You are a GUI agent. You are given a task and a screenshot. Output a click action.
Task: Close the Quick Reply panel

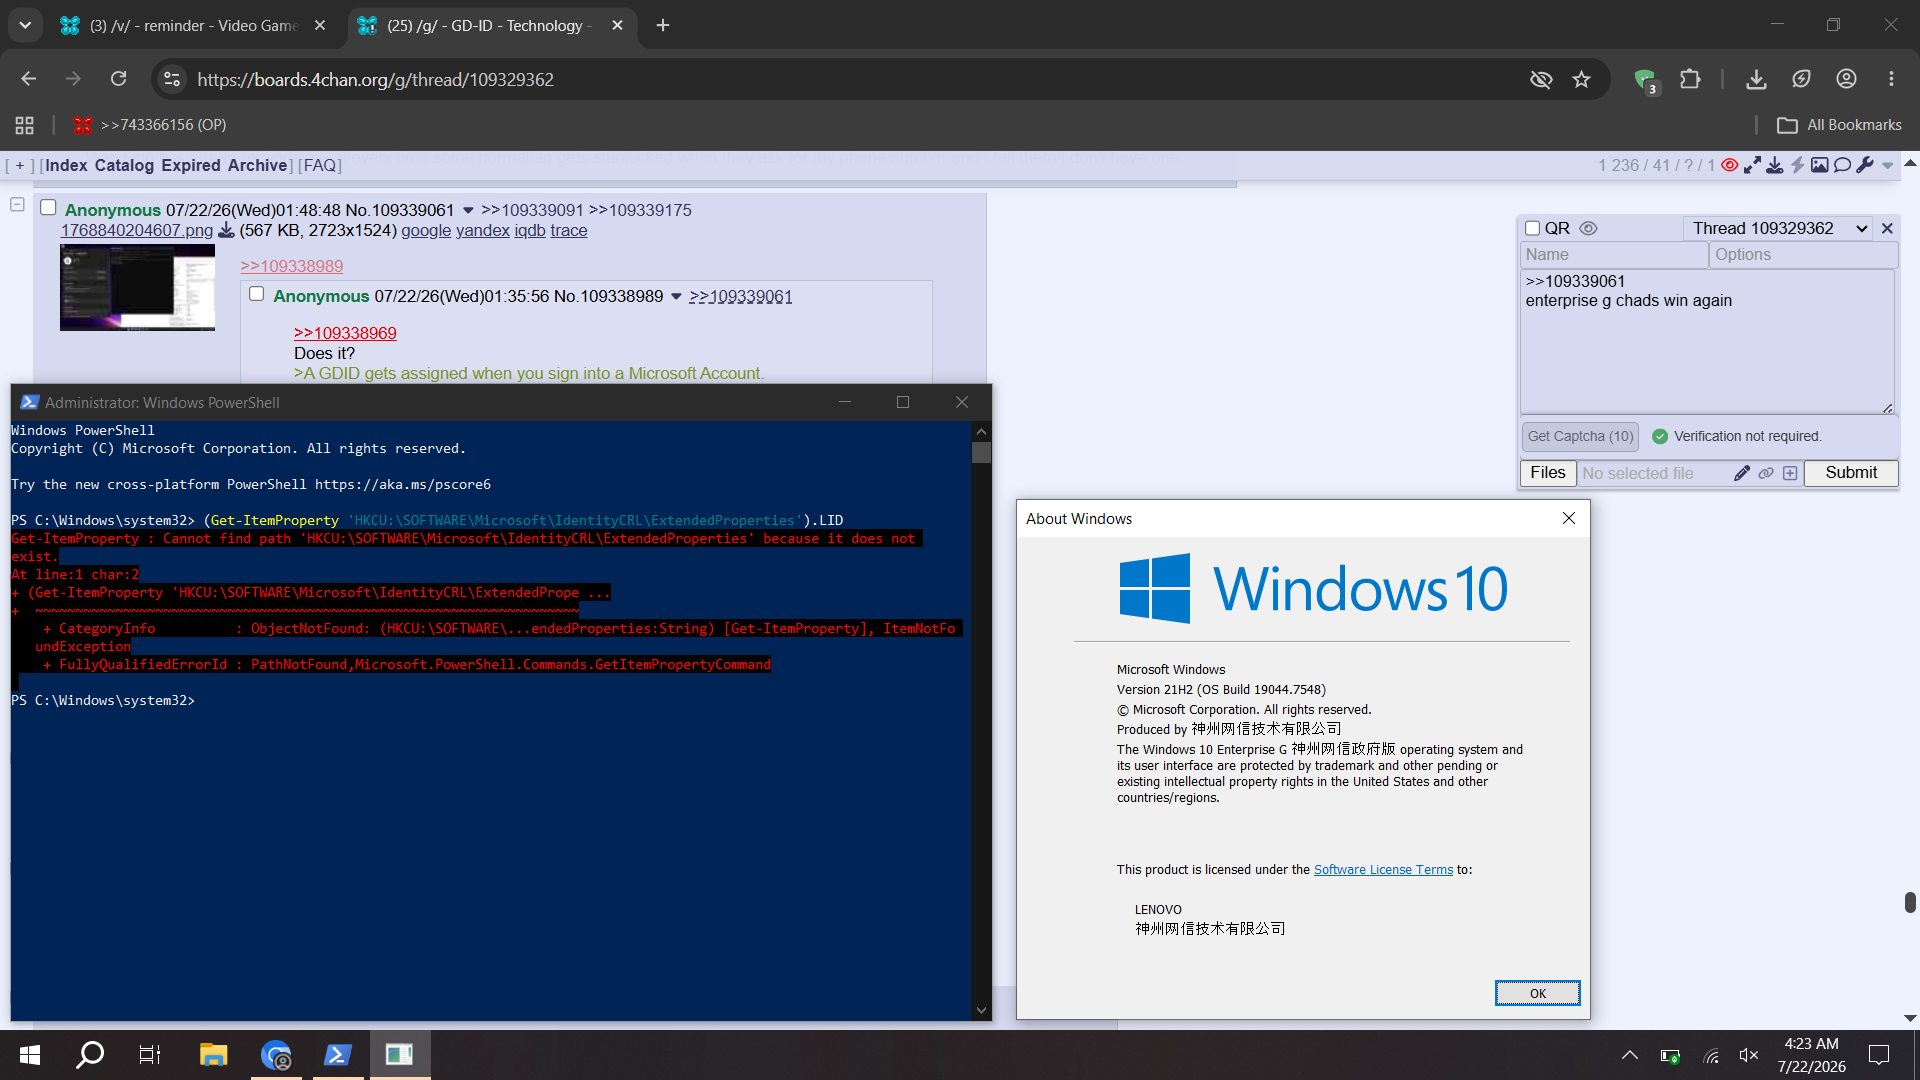point(1887,228)
